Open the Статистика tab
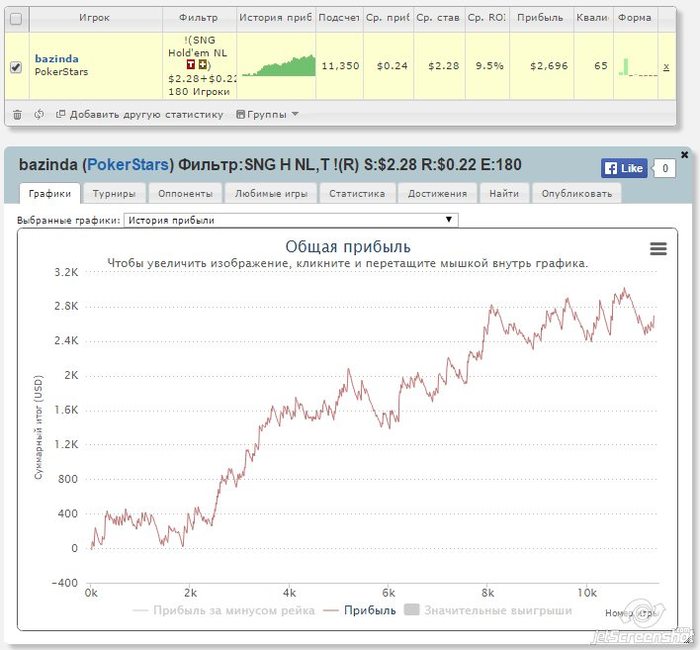Viewport: 700px width, 650px height. pos(357,193)
